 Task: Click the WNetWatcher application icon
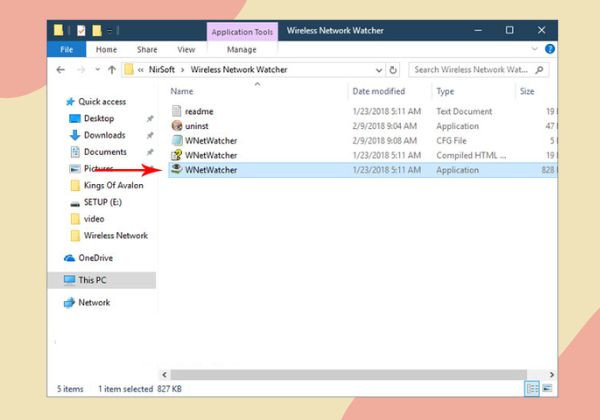pos(176,169)
